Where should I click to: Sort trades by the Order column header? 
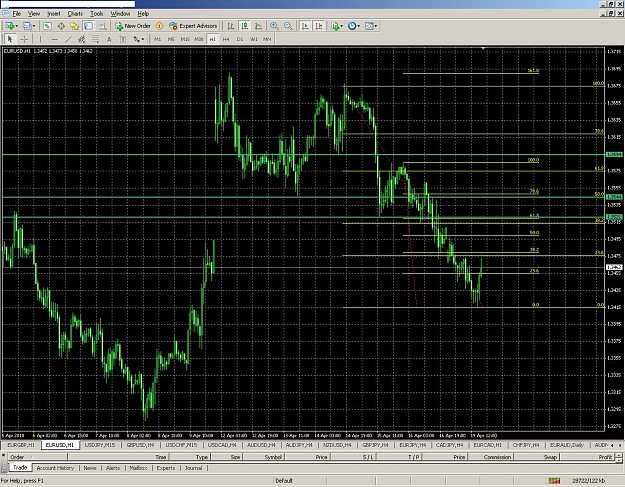tap(38, 457)
